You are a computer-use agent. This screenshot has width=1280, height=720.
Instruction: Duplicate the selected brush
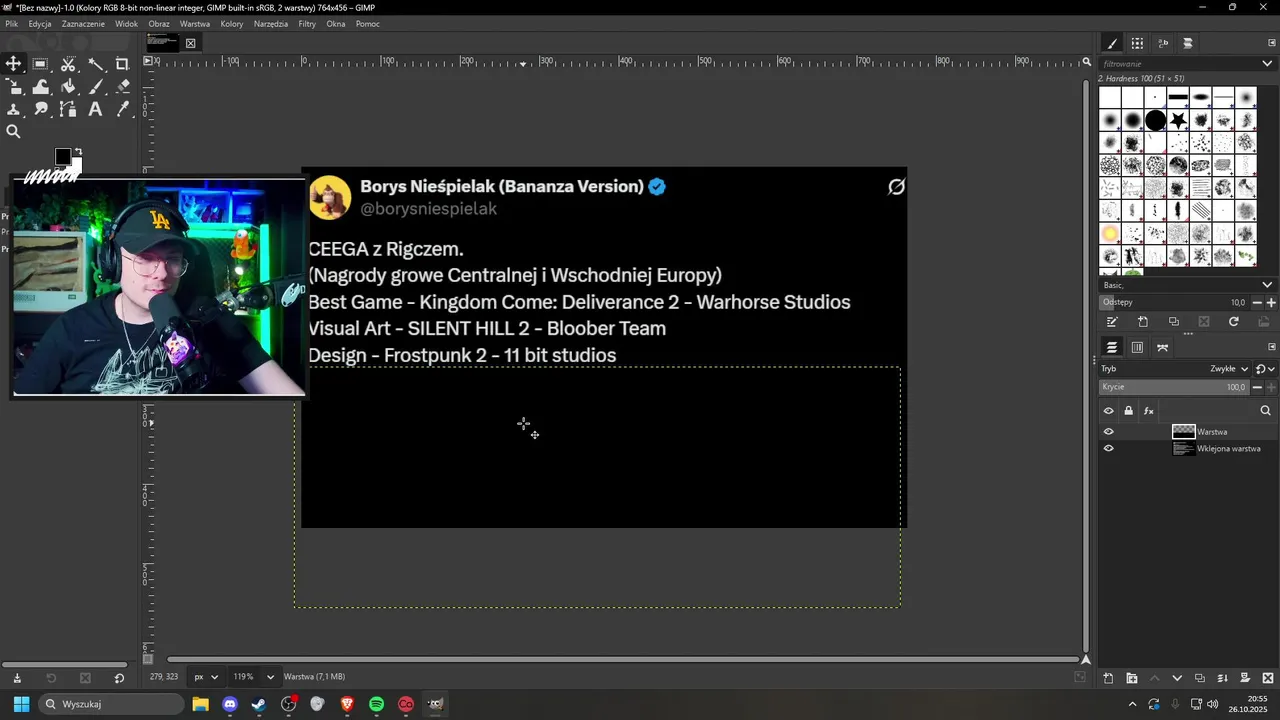pos(1174,322)
